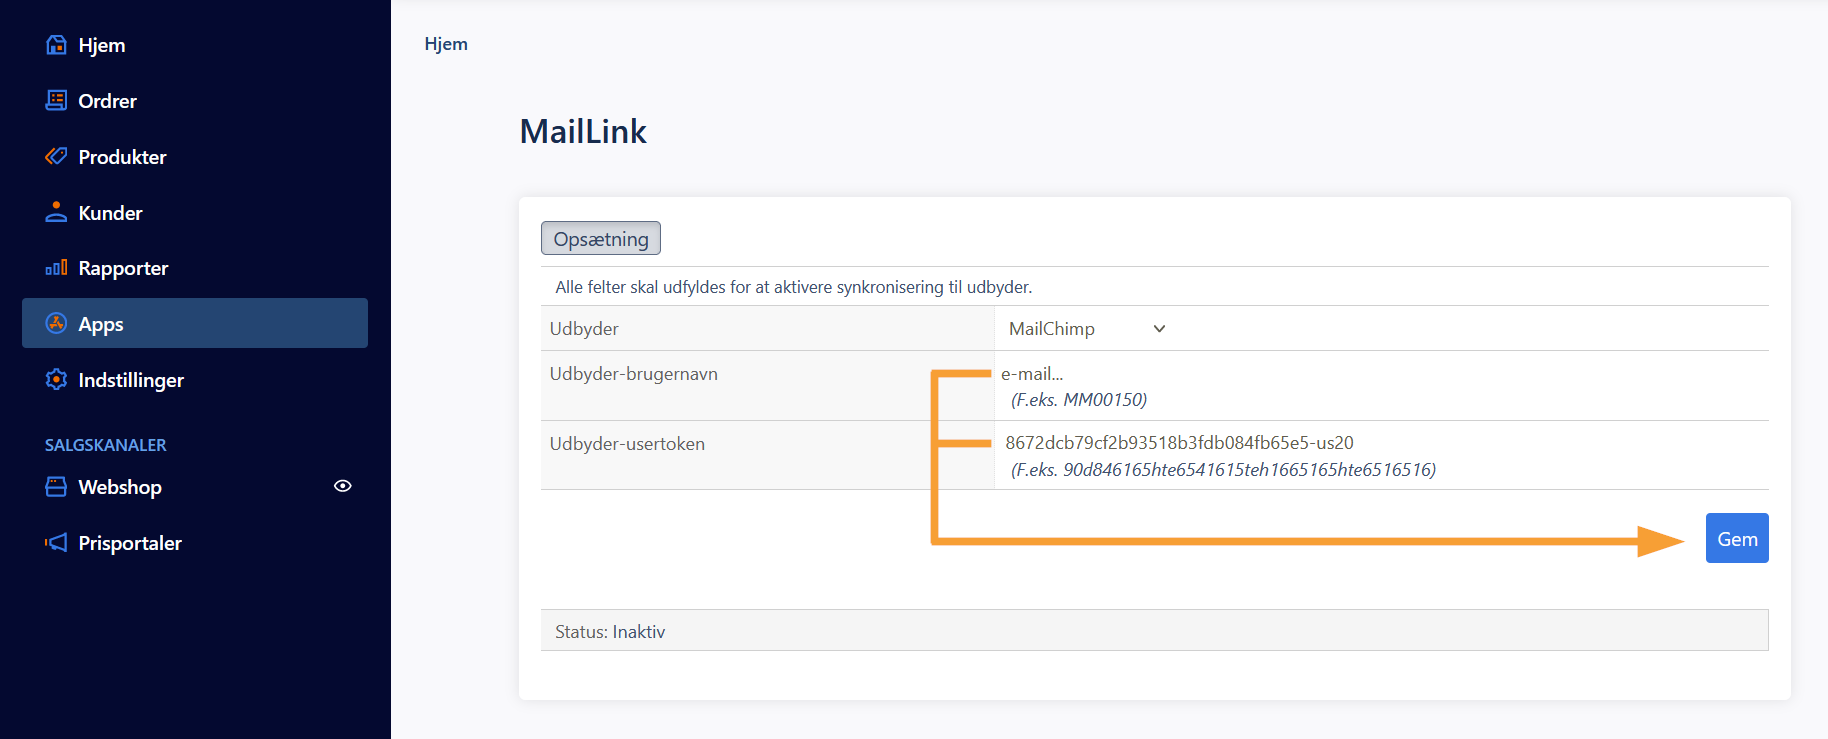Click the Produkter tag icon
The image size is (1828, 739).
[x=56, y=156]
